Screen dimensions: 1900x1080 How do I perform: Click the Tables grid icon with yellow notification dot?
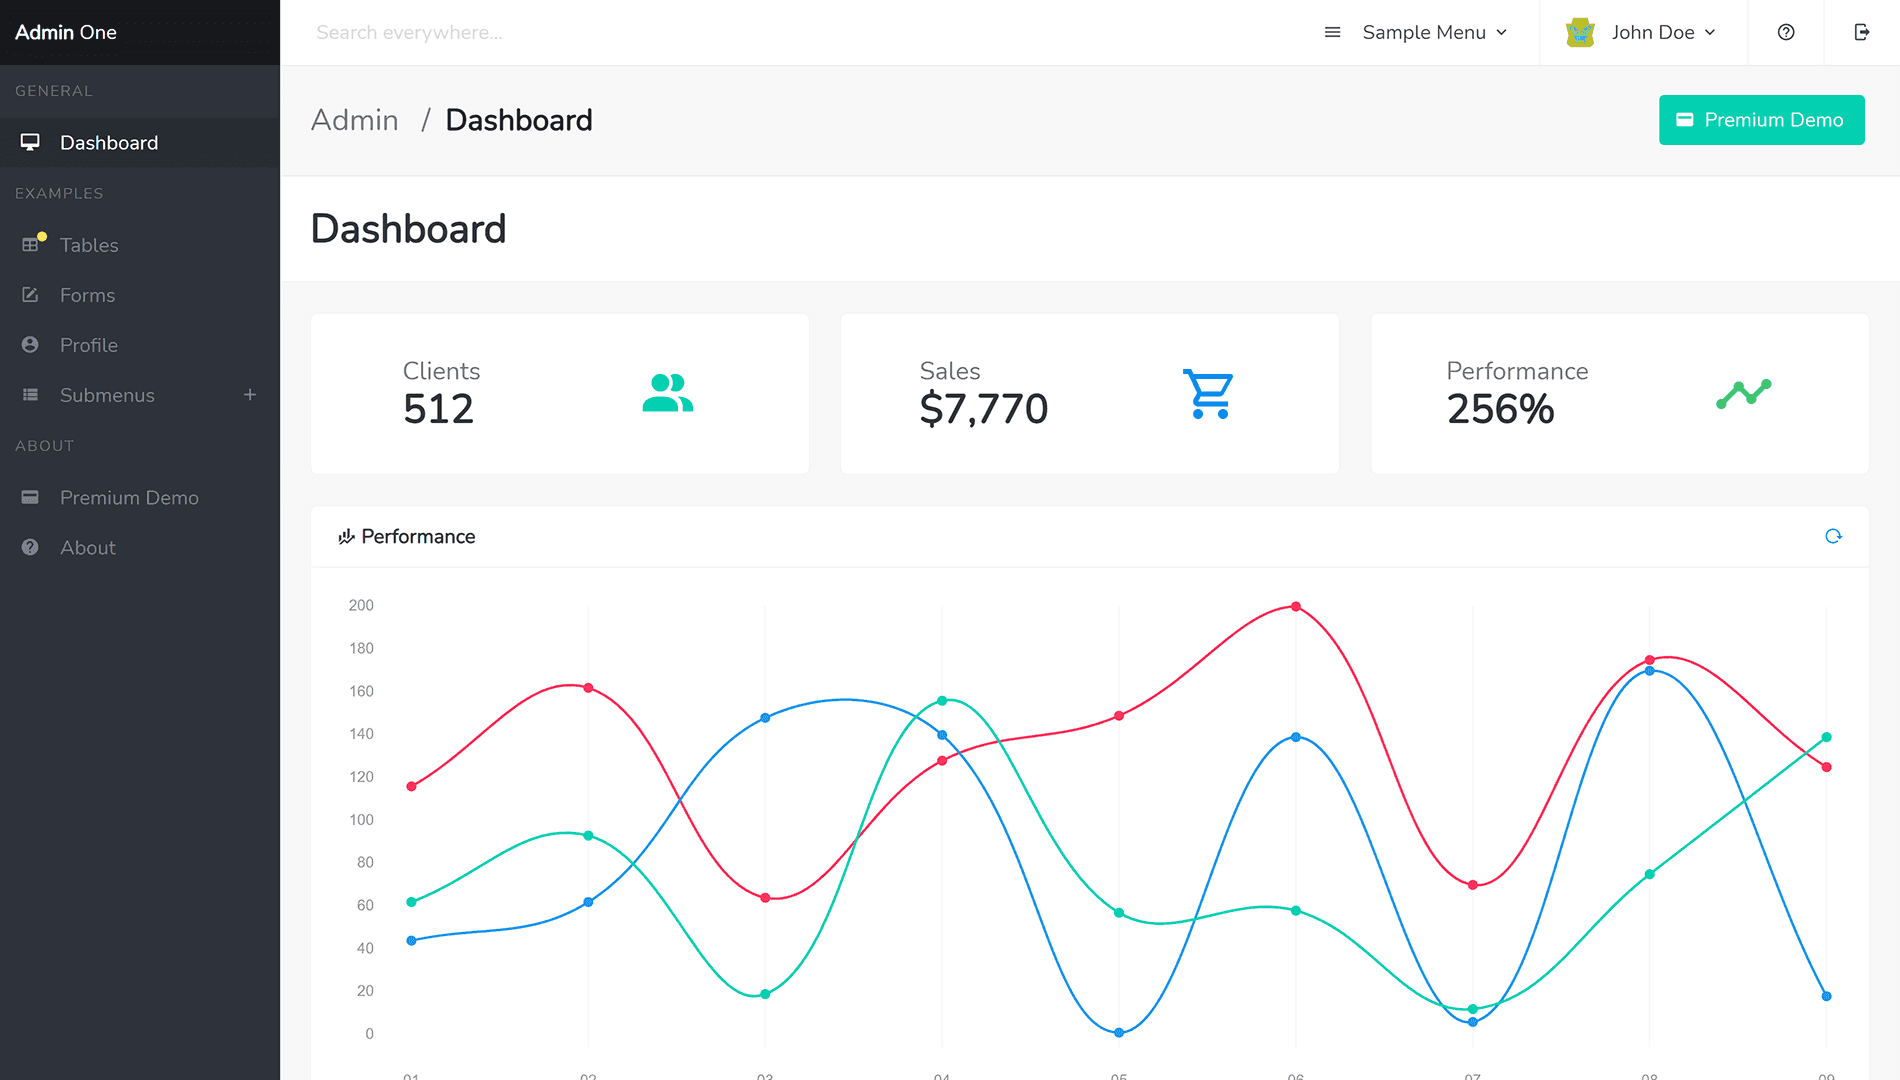(31, 245)
